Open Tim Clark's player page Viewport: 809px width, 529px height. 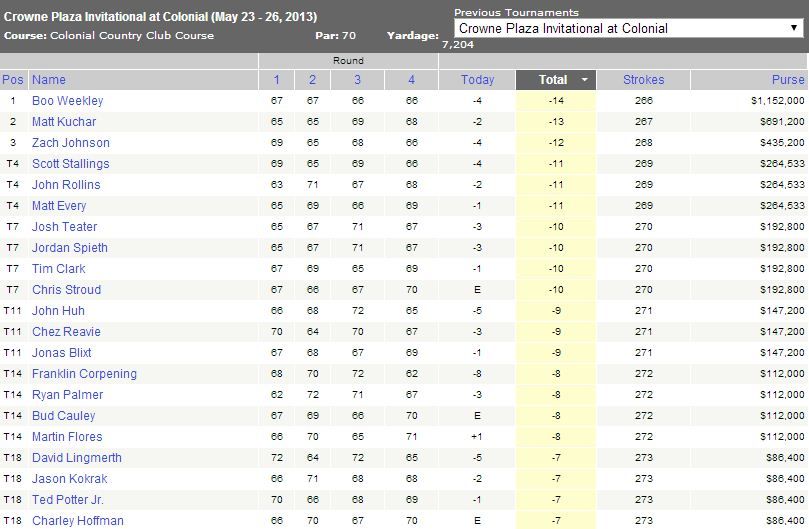59,268
